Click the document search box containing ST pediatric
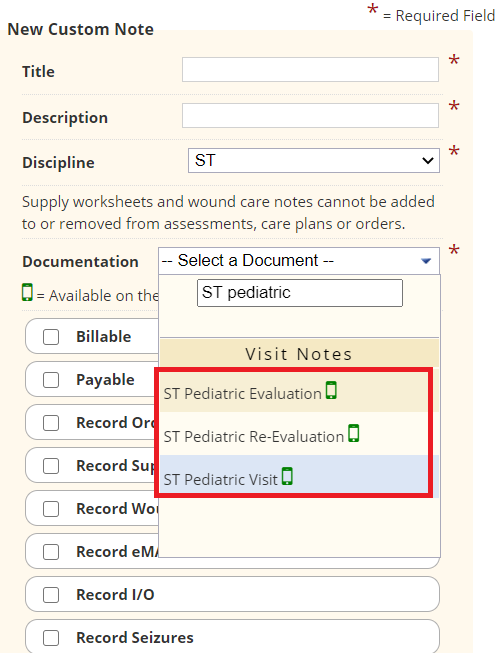The height and width of the screenshot is (653, 497). (300, 293)
